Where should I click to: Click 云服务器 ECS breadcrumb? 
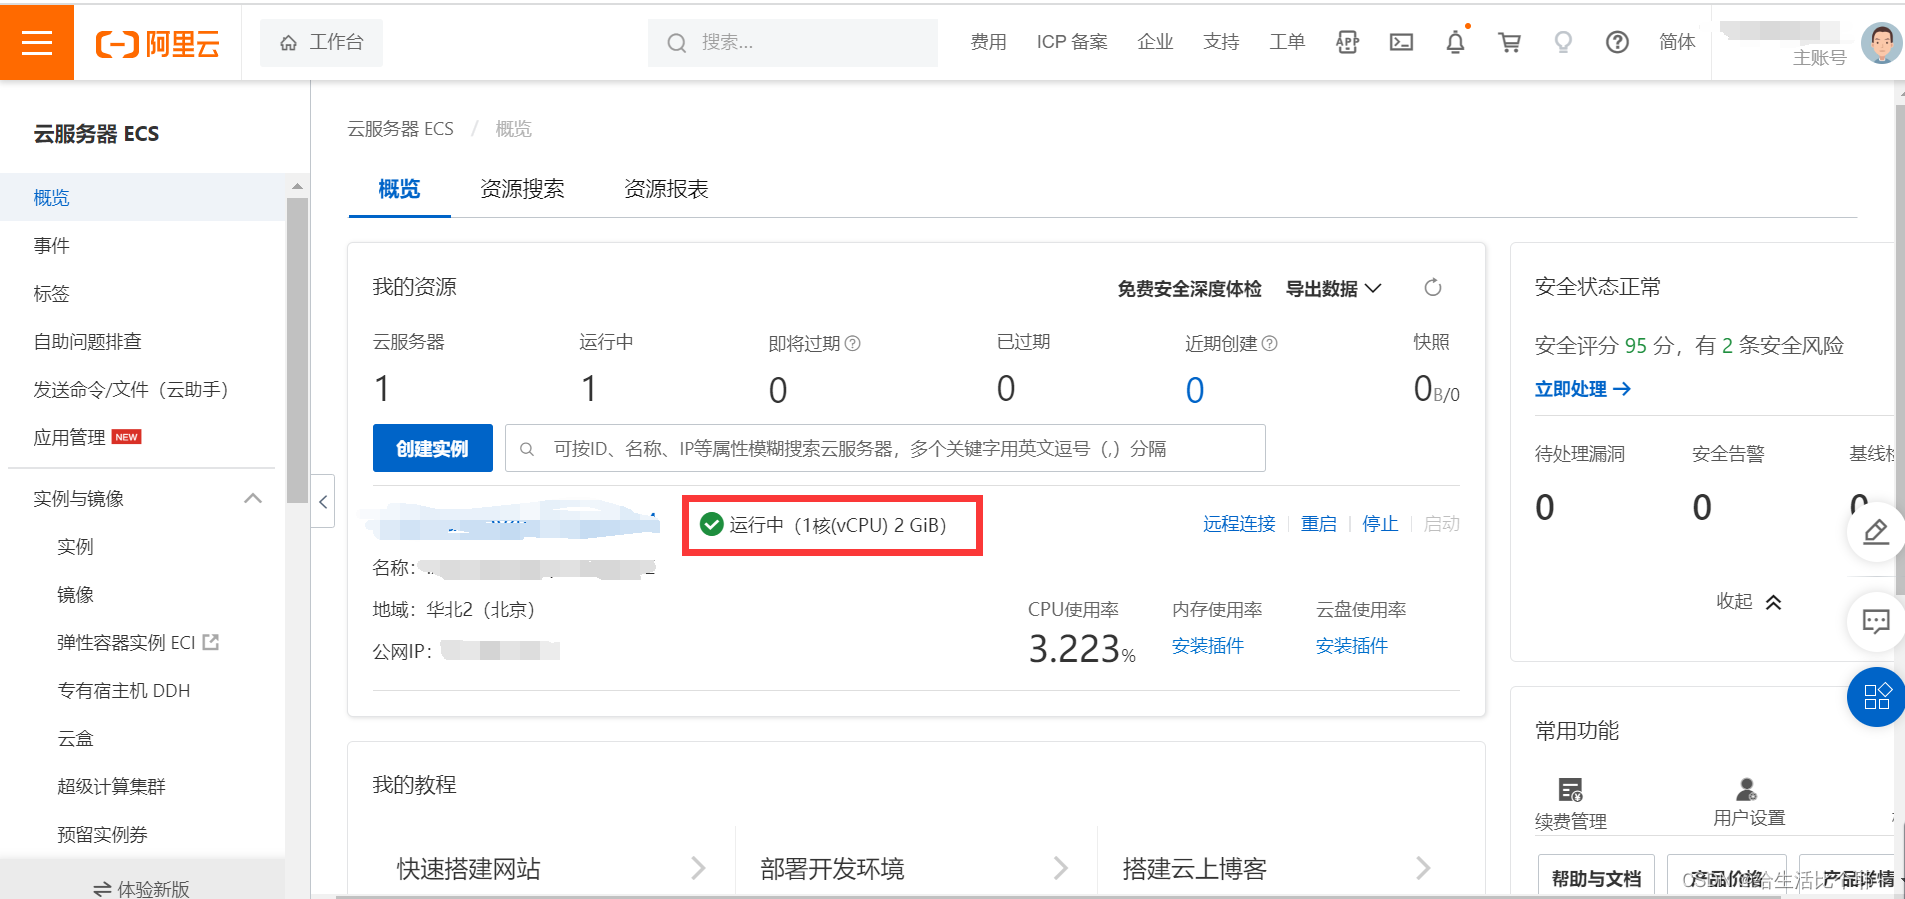400,129
